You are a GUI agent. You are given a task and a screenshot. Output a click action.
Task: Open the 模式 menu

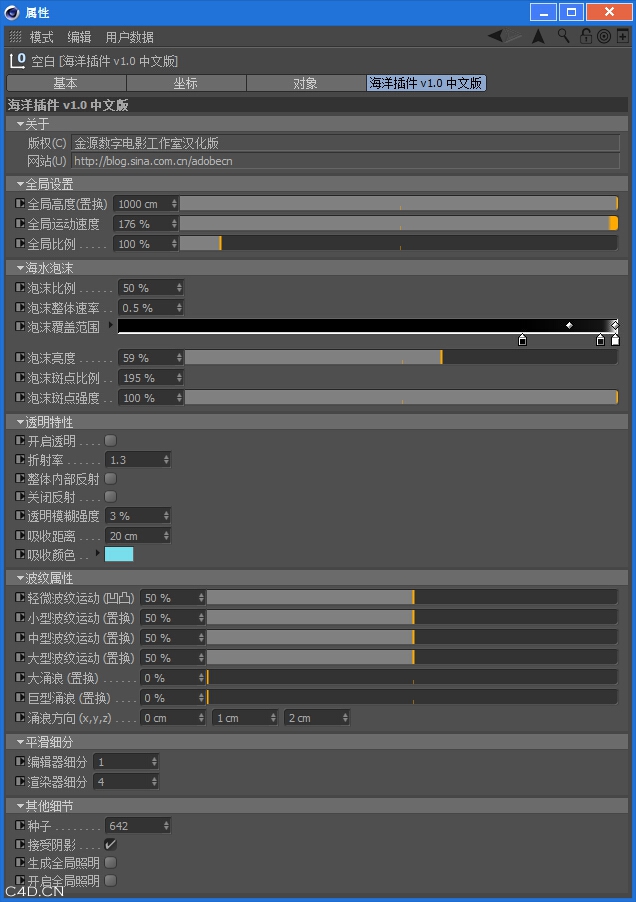[41, 37]
